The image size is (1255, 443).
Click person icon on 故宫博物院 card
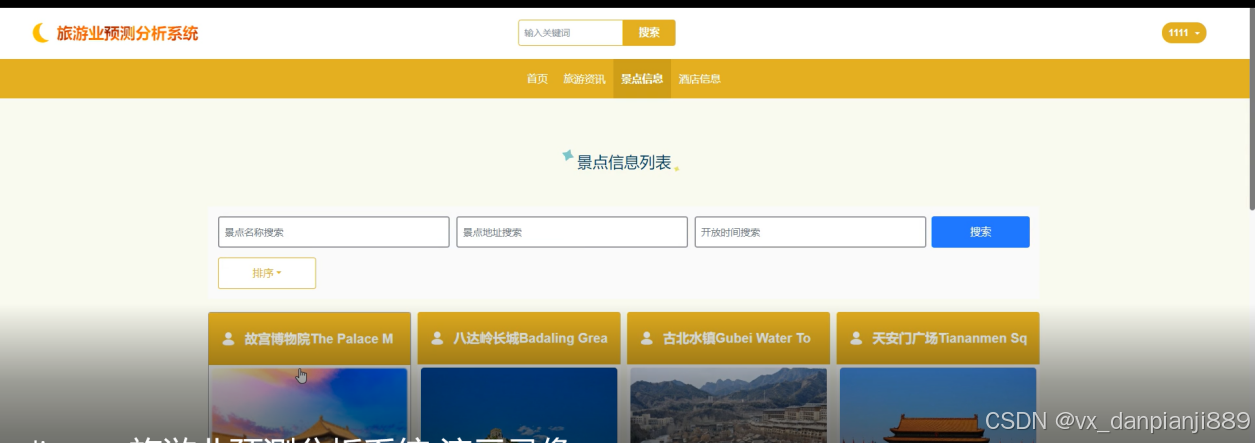[228, 339]
